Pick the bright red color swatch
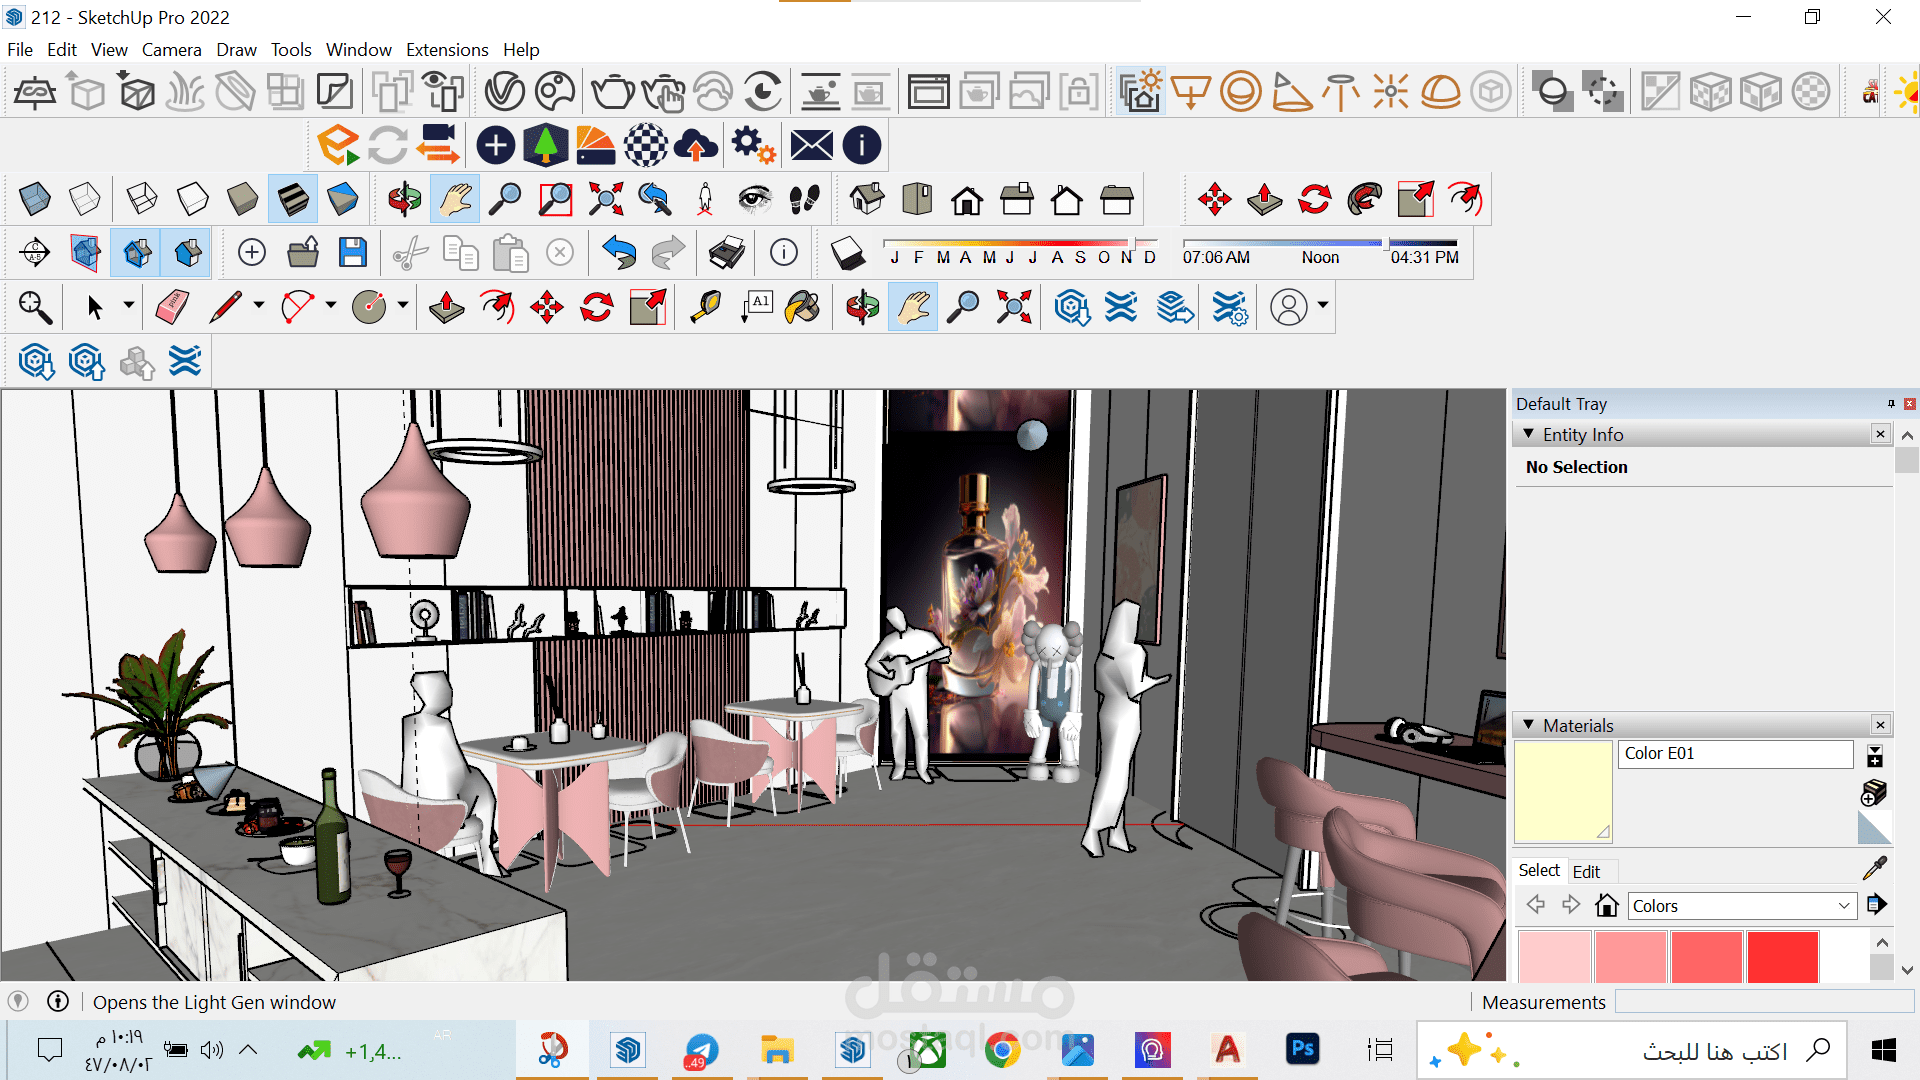 coord(1782,956)
